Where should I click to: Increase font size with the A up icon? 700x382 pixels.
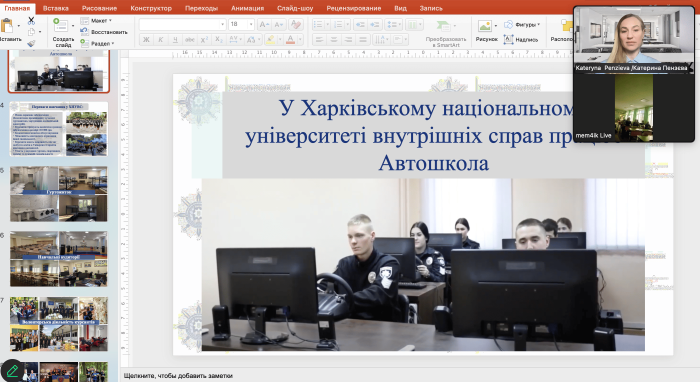(264, 25)
